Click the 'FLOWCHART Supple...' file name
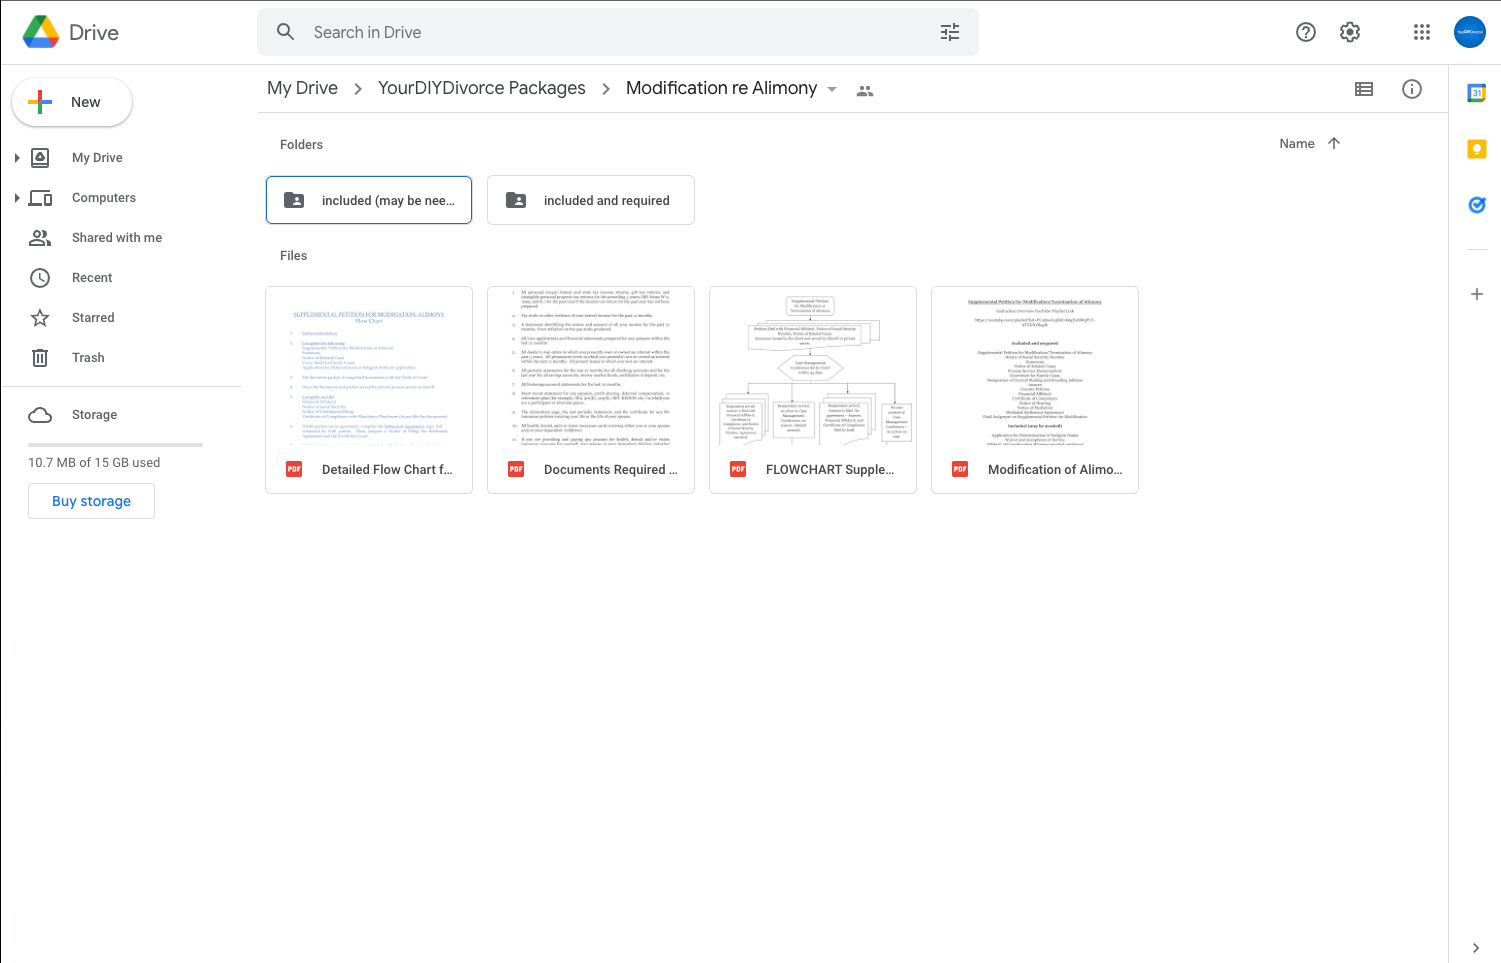1501x963 pixels. pyautogui.click(x=830, y=469)
